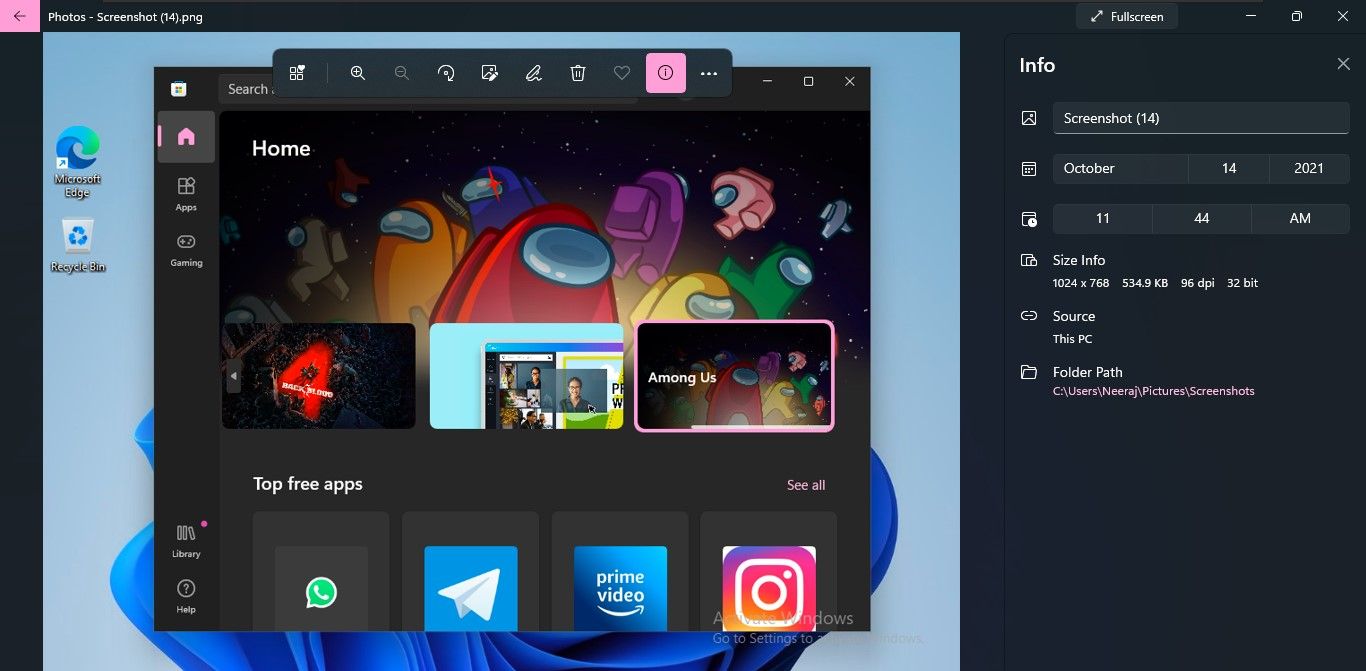Edit the file name field Screenshot (14)
Viewport: 1366px width, 671px height.
click(1201, 118)
